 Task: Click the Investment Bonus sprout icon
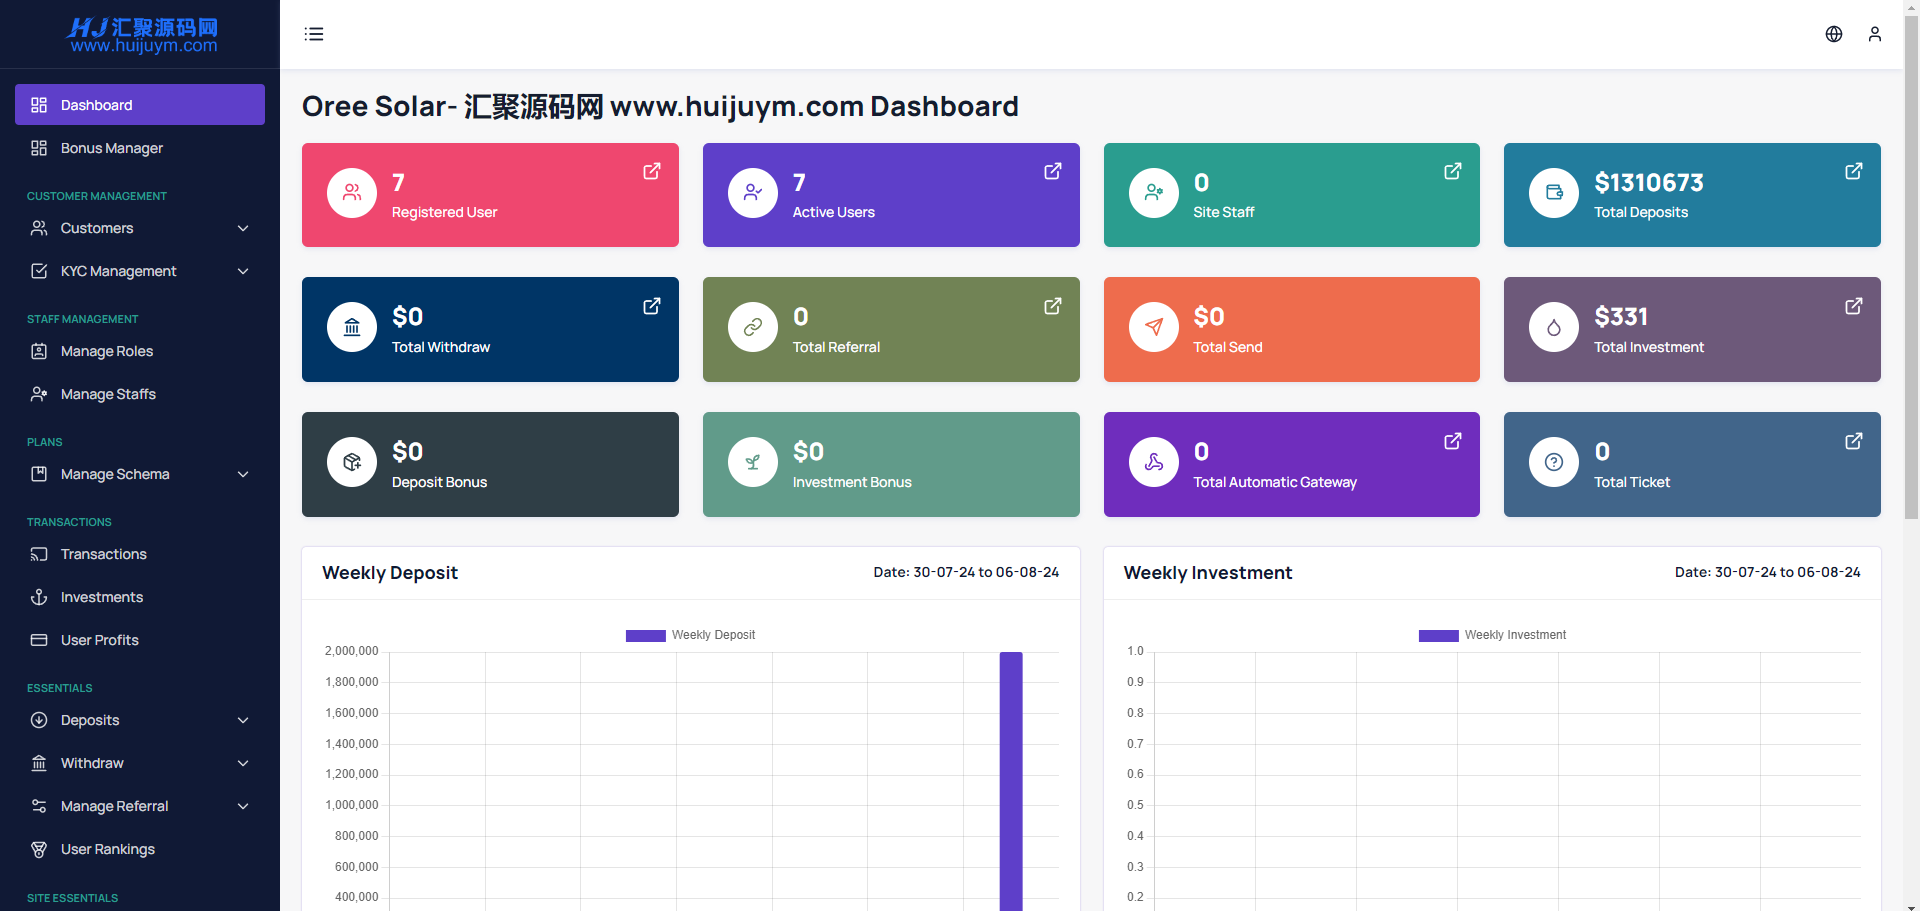(753, 462)
